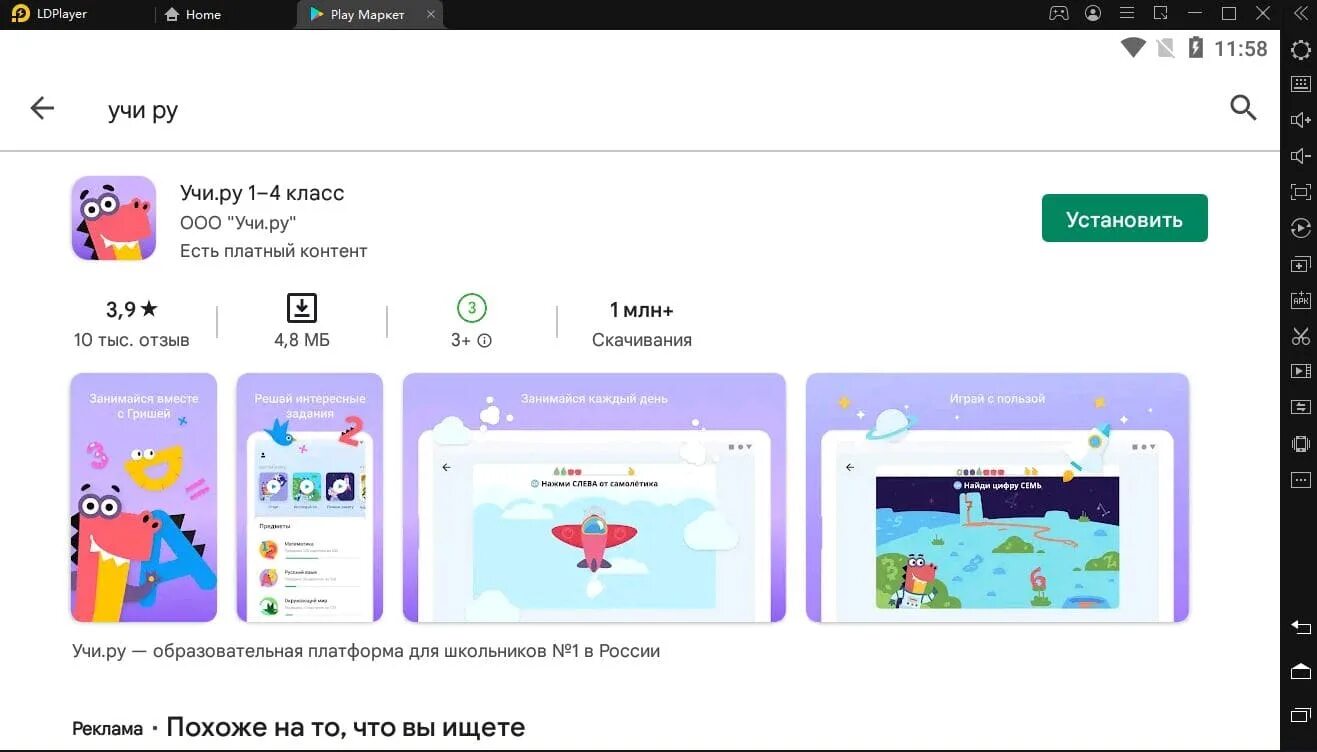Switch to the Home tab

(x=192, y=14)
